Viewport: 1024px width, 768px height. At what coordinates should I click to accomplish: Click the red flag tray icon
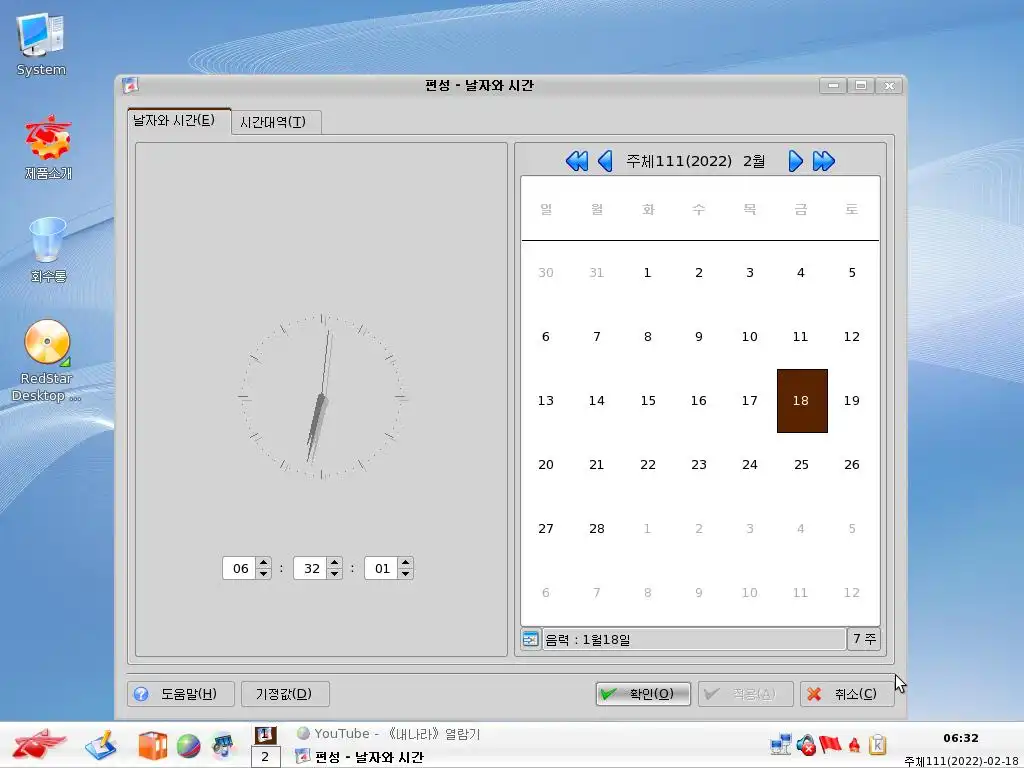tap(830, 744)
